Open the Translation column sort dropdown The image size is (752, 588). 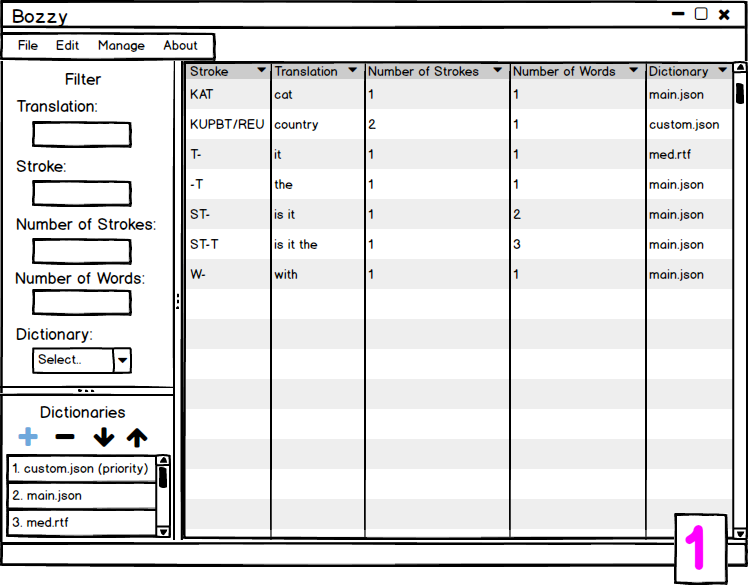tap(352, 70)
